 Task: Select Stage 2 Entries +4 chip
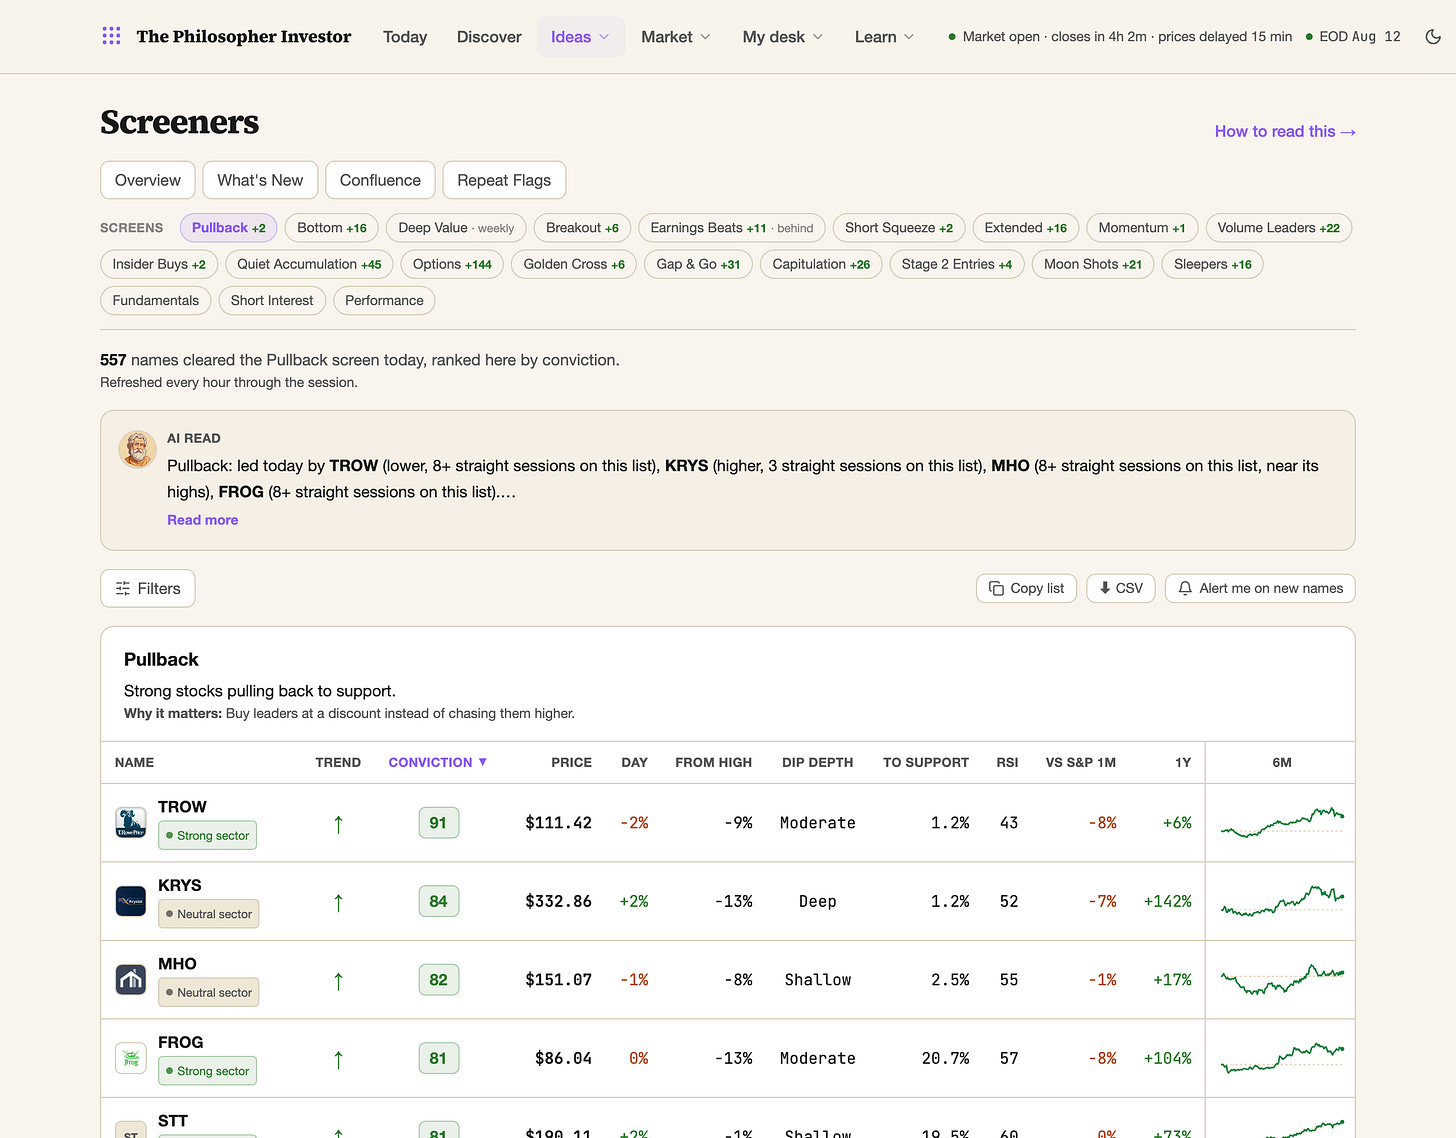(957, 264)
